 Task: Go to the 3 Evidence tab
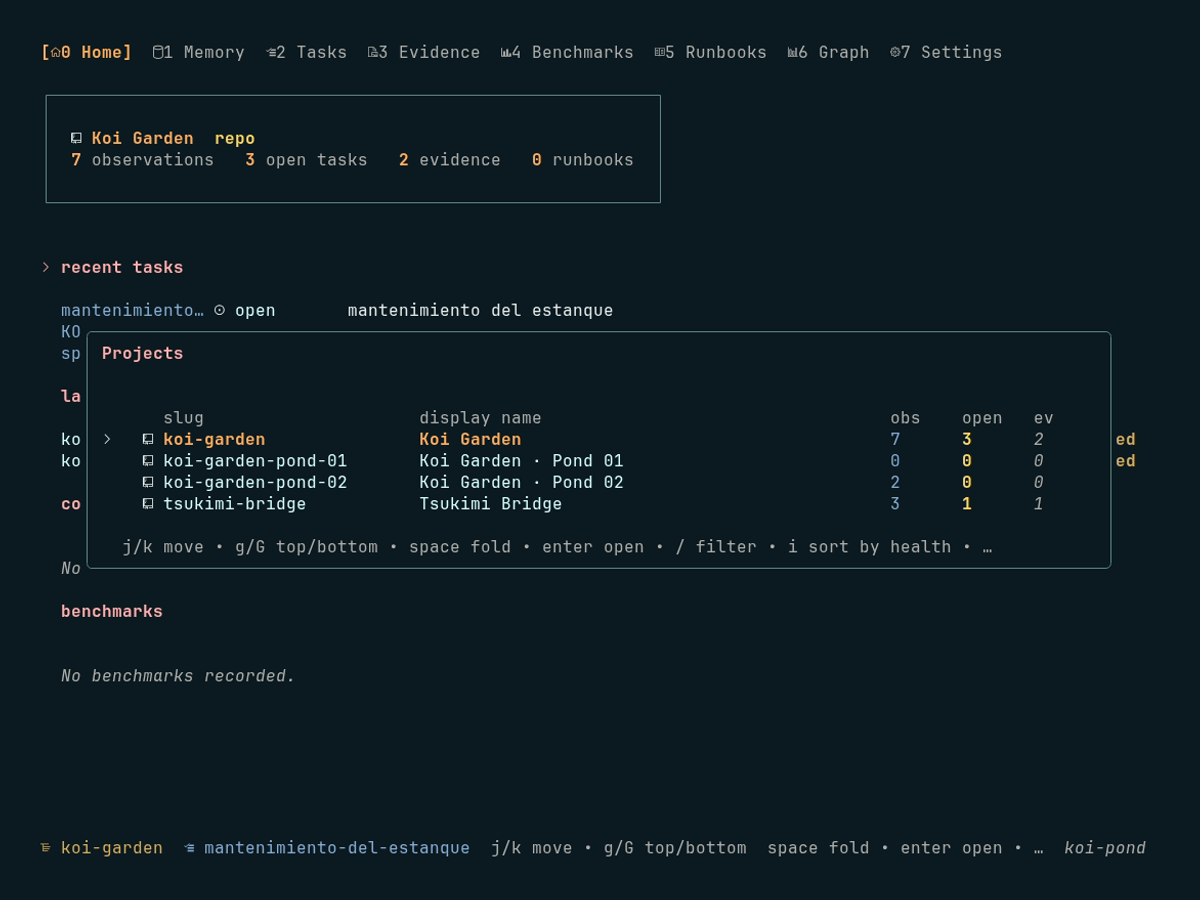(x=423, y=52)
